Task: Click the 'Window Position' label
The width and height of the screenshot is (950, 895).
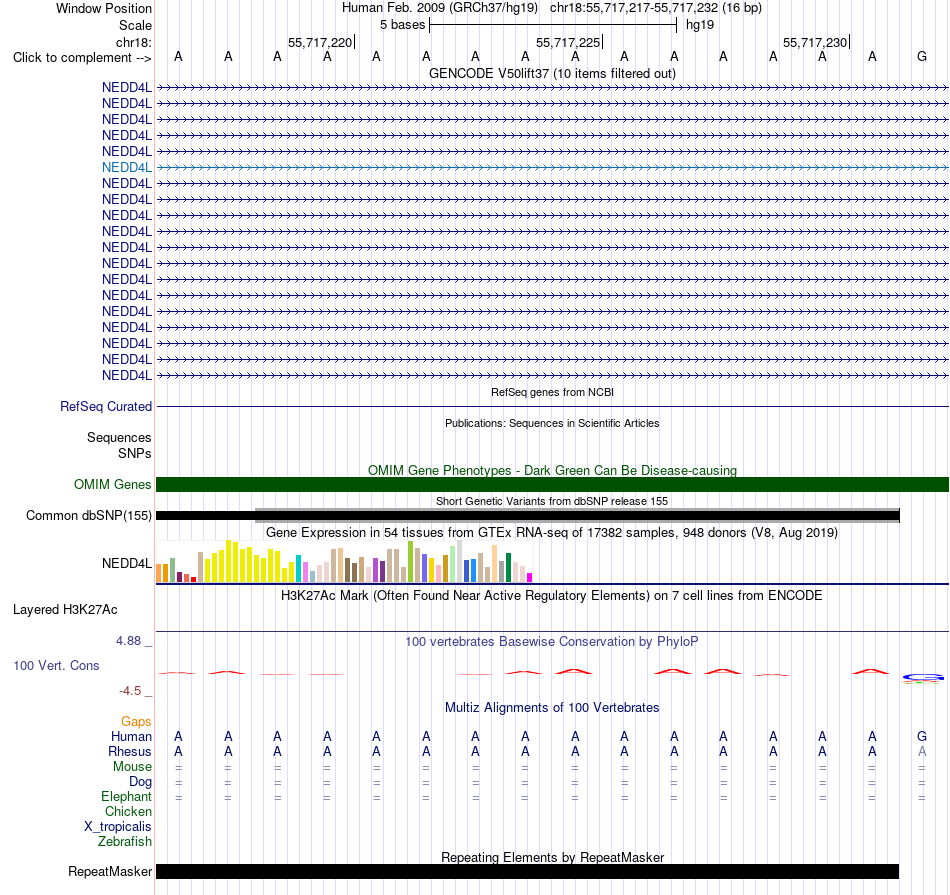Action: click(x=104, y=8)
